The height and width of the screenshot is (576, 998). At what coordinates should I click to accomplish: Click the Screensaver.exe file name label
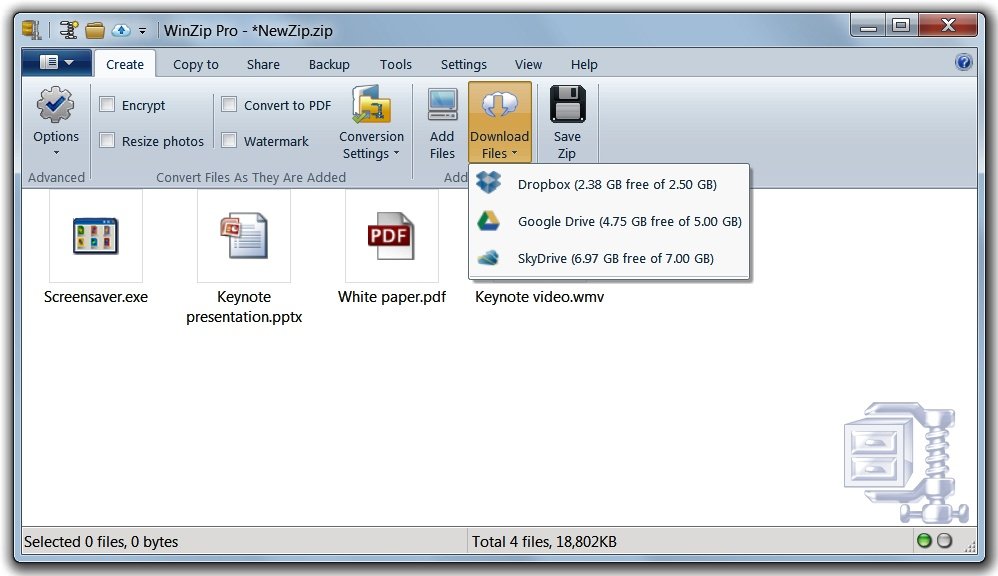pyautogui.click(x=95, y=297)
